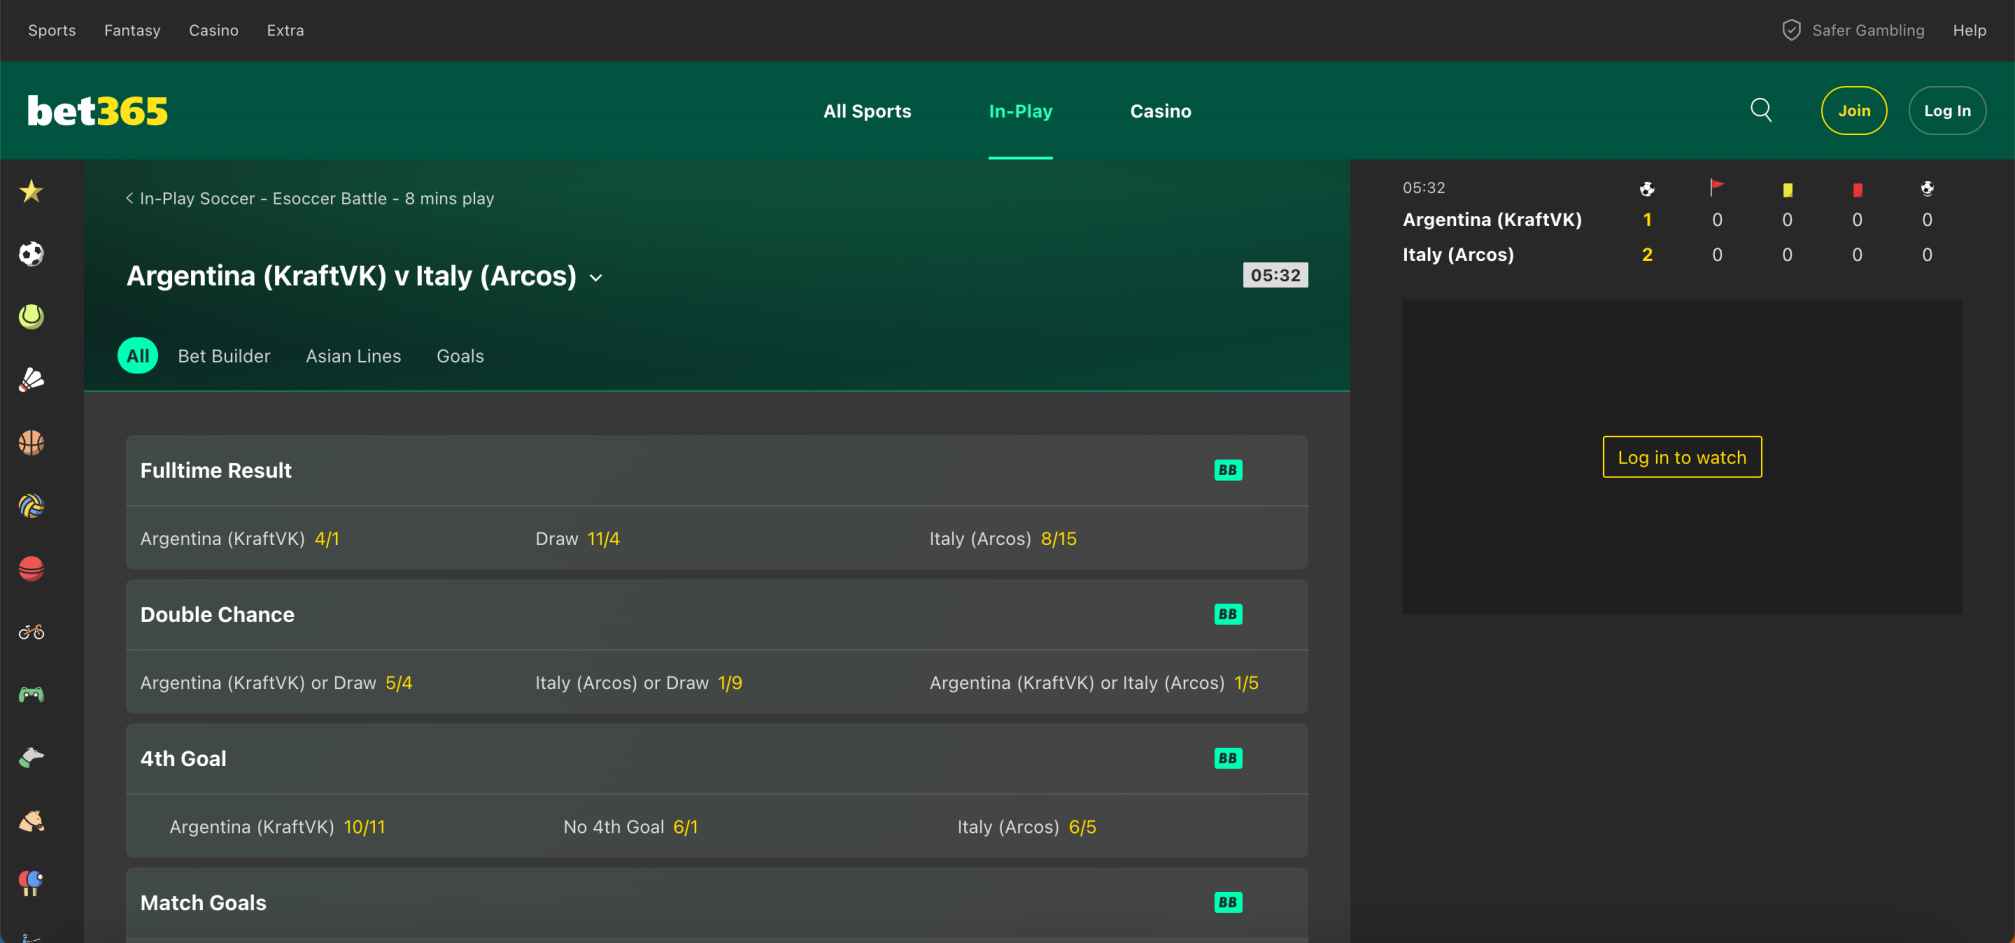Screen dimensions: 2015x943
Task: Open the Bet Builder icon on Fulltime Result
Action: [x=1228, y=469]
